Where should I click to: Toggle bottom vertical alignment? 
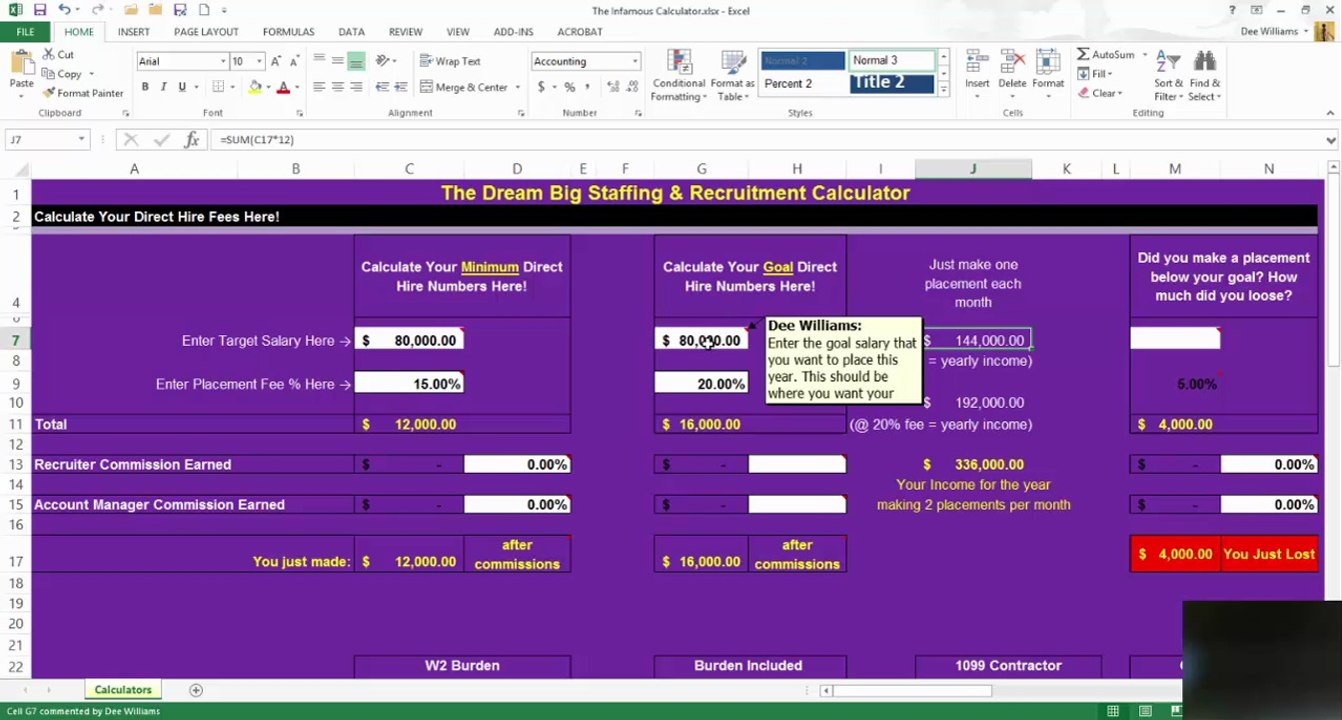click(356, 61)
